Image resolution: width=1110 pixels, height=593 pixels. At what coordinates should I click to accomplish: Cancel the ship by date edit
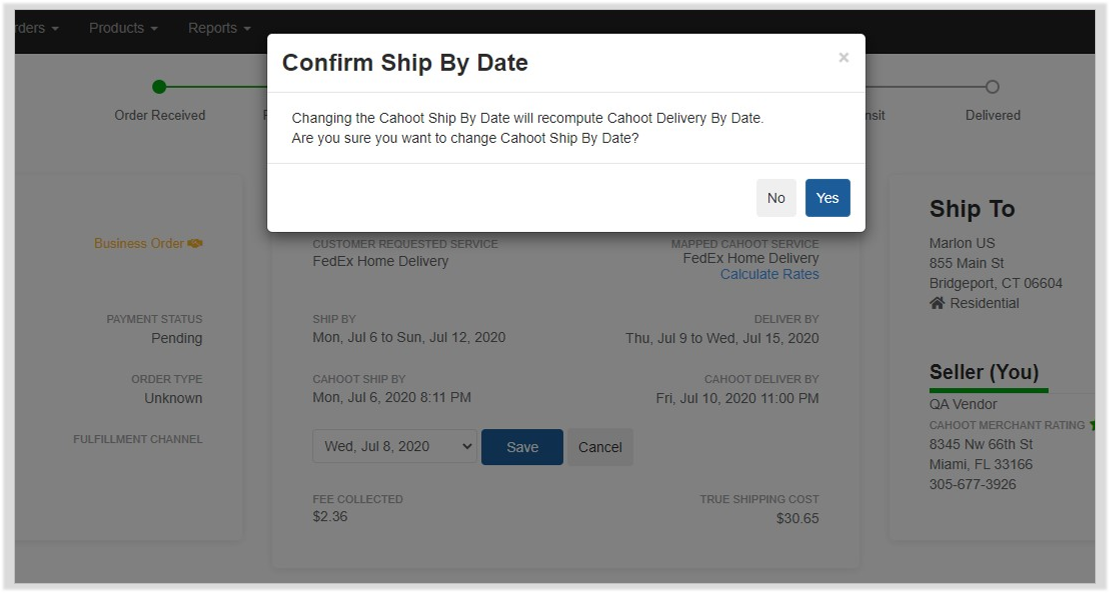[600, 447]
